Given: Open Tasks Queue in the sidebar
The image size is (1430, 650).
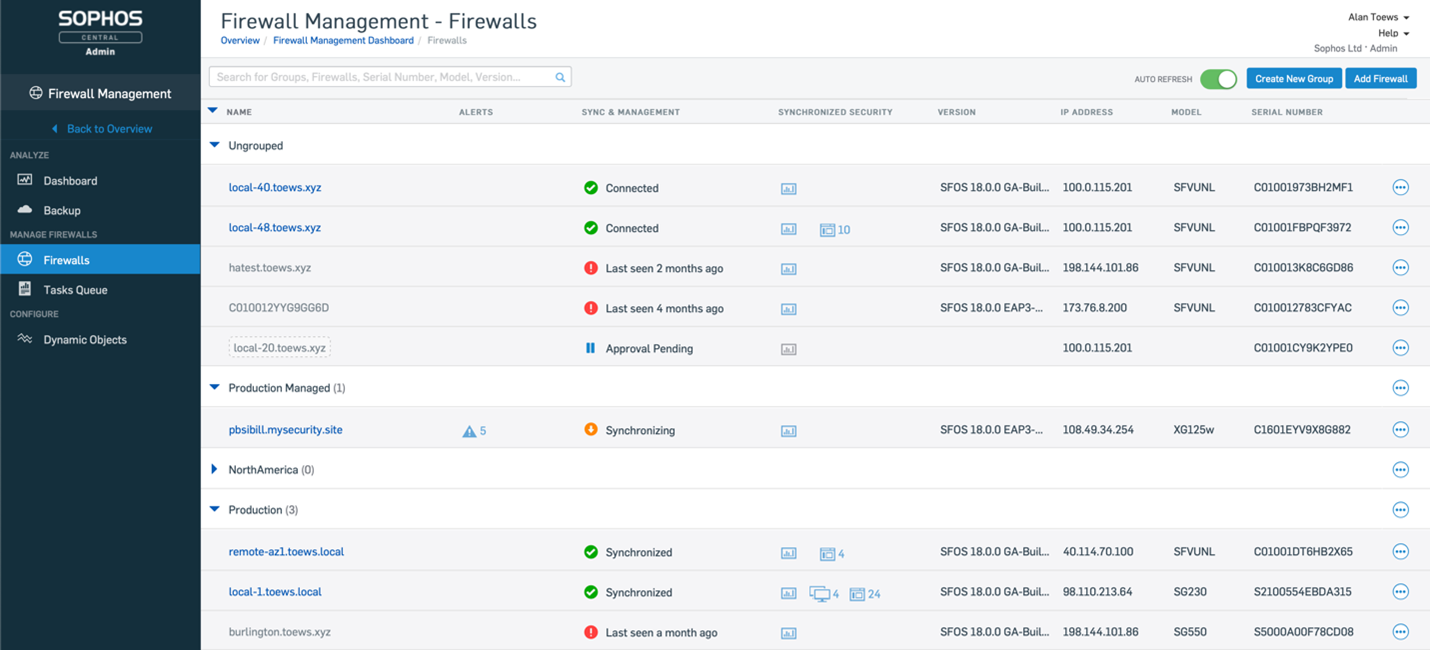Looking at the screenshot, I should tap(75, 290).
